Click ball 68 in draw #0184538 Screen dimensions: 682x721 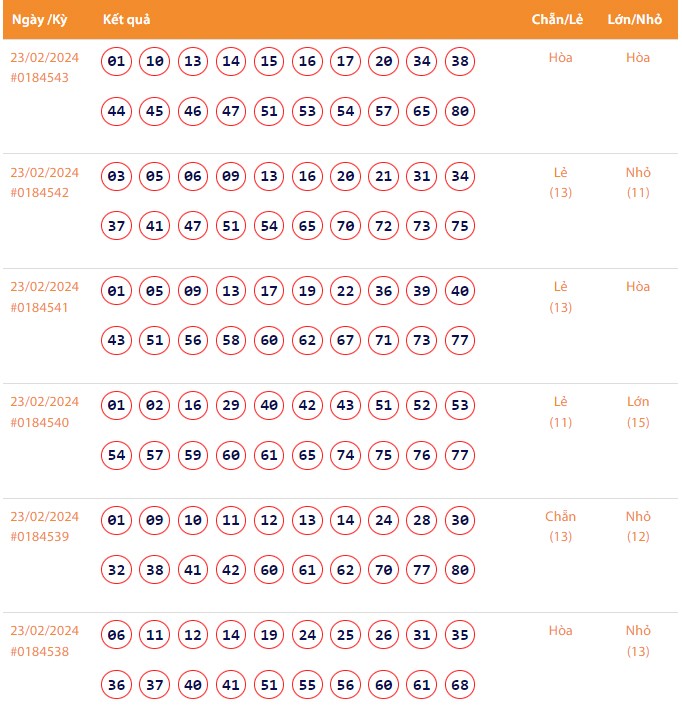(460, 685)
